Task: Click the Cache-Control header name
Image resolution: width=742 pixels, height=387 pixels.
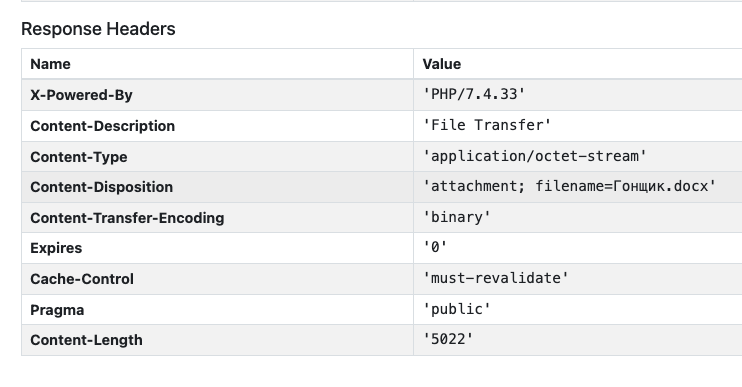Action: (82, 279)
